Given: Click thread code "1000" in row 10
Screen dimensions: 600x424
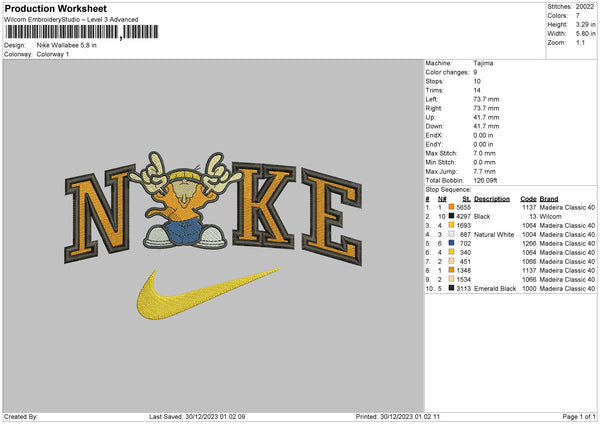Looking at the screenshot, I should [x=529, y=289].
